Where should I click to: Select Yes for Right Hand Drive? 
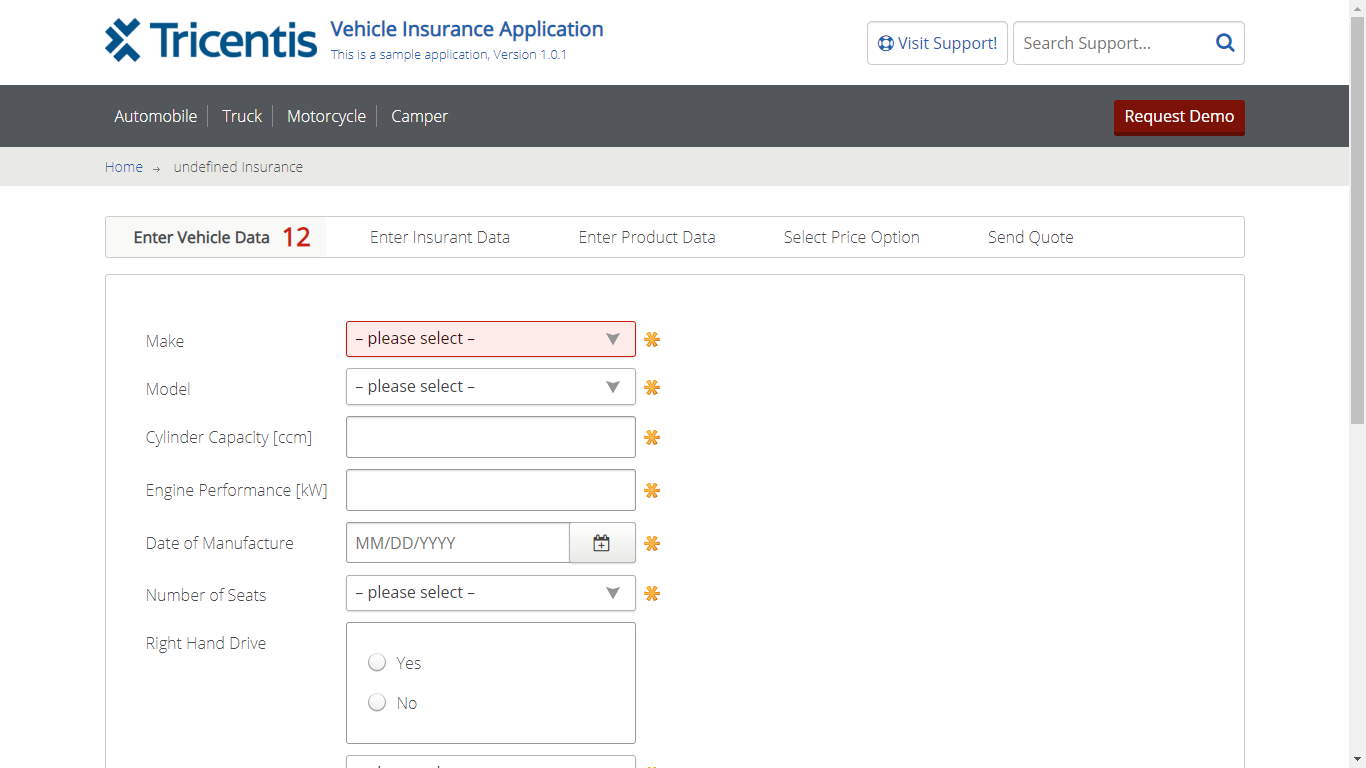377,662
